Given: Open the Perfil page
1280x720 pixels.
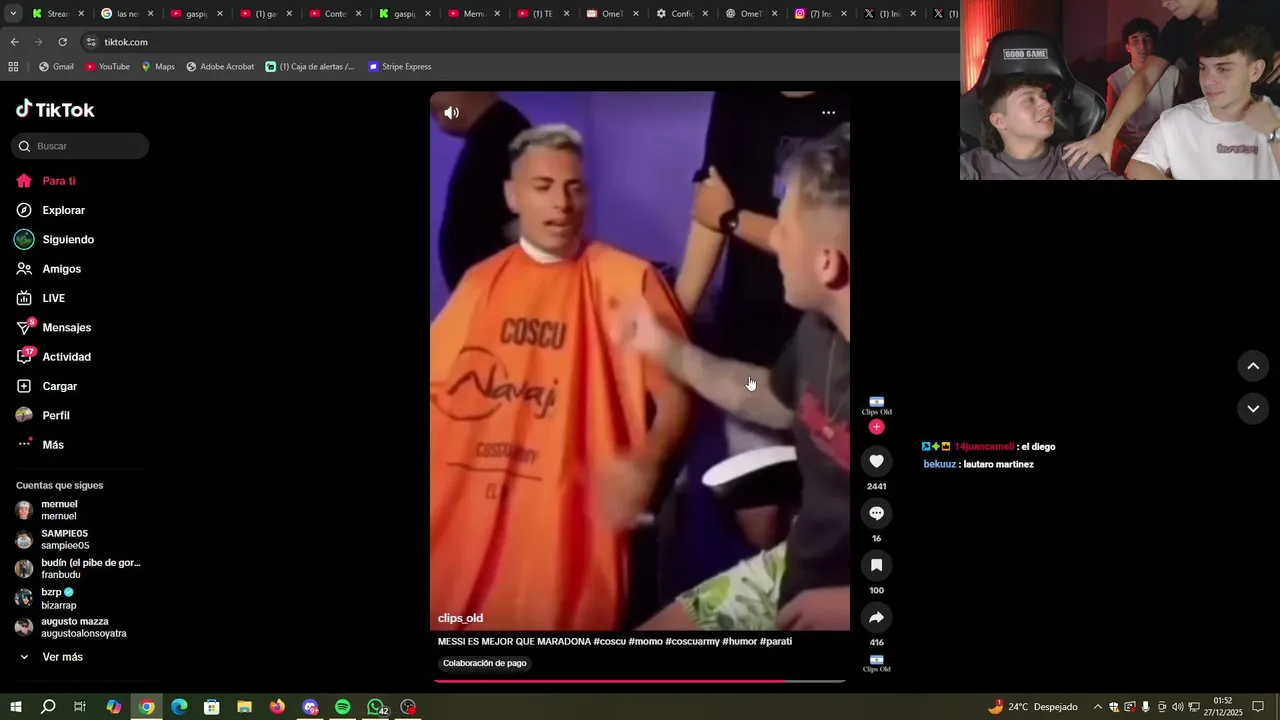Looking at the screenshot, I should pos(43,415).
